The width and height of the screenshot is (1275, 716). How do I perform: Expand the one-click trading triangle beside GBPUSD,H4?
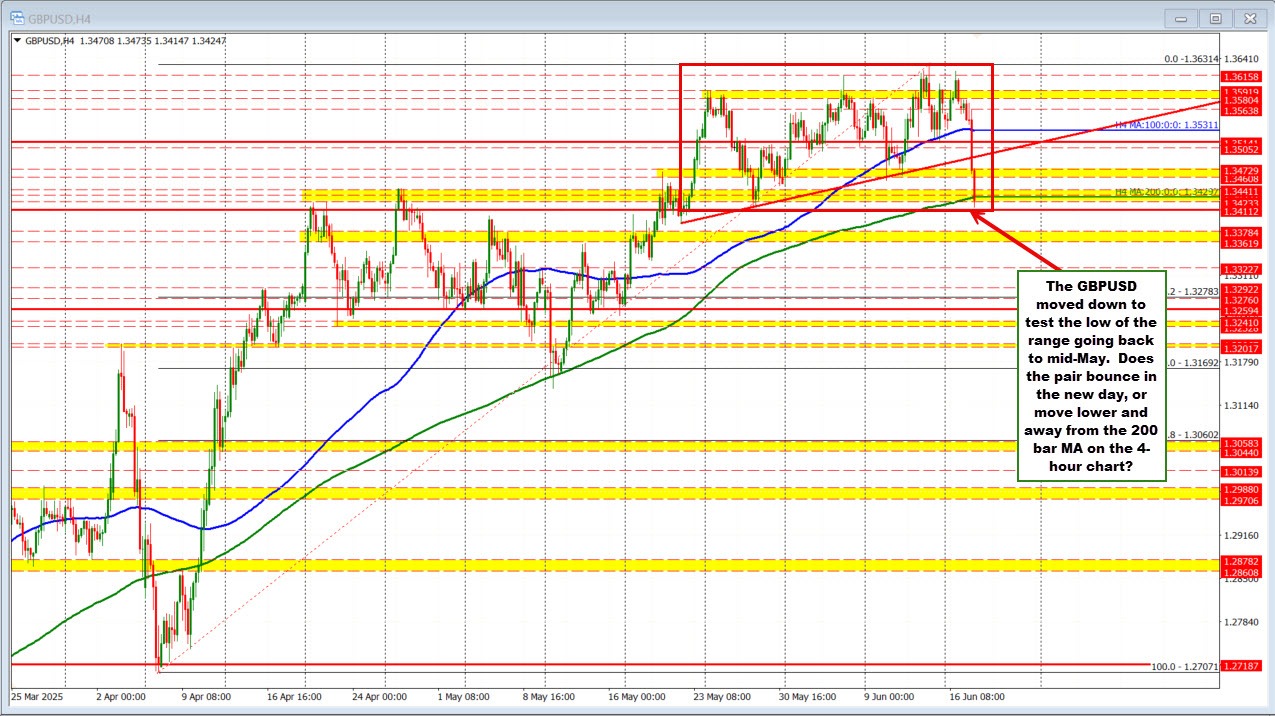click(x=15, y=41)
